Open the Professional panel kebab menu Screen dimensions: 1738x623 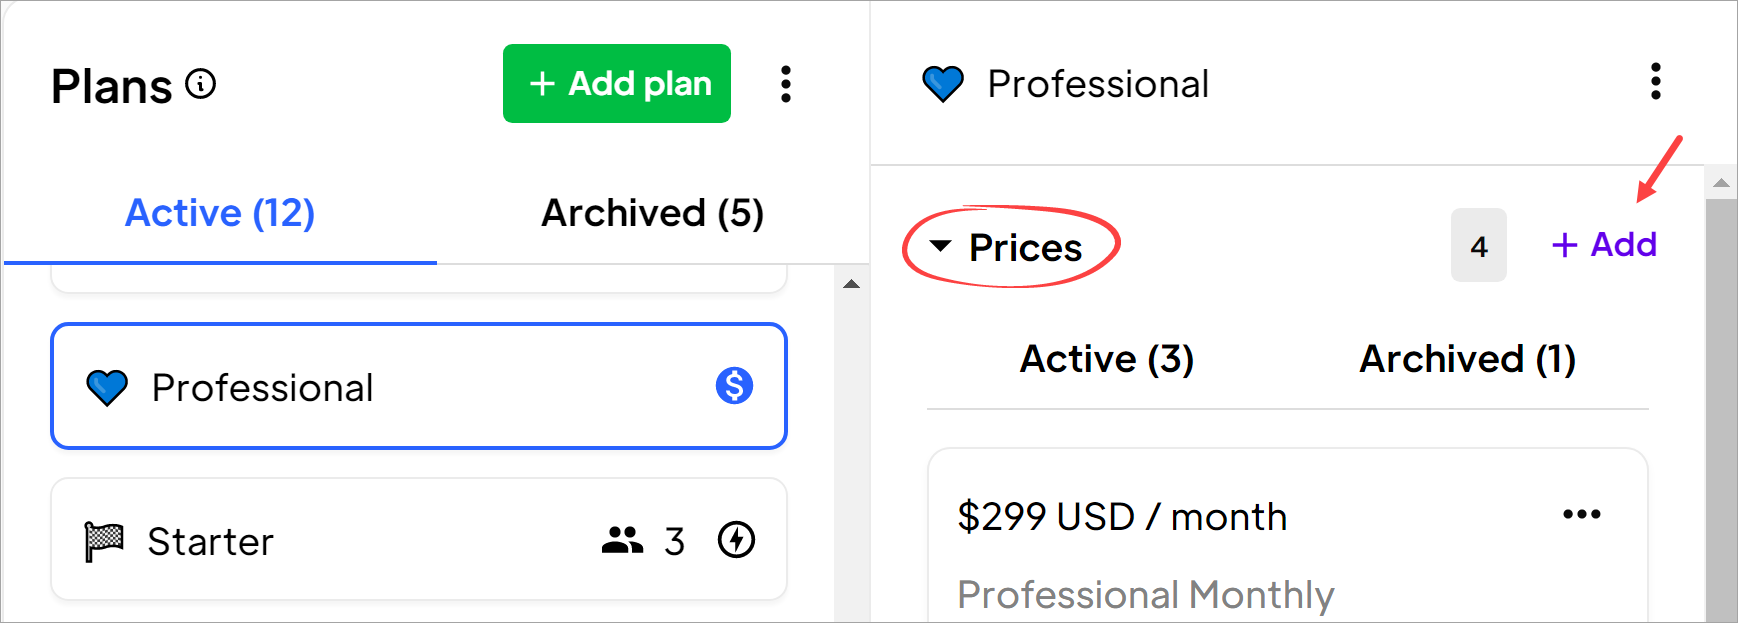(x=1656, y=82)
